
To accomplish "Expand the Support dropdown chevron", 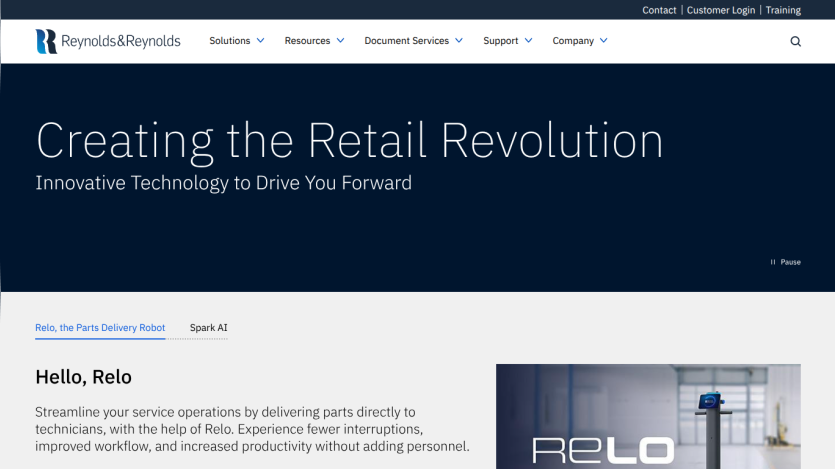I will (x=528, y=40).
